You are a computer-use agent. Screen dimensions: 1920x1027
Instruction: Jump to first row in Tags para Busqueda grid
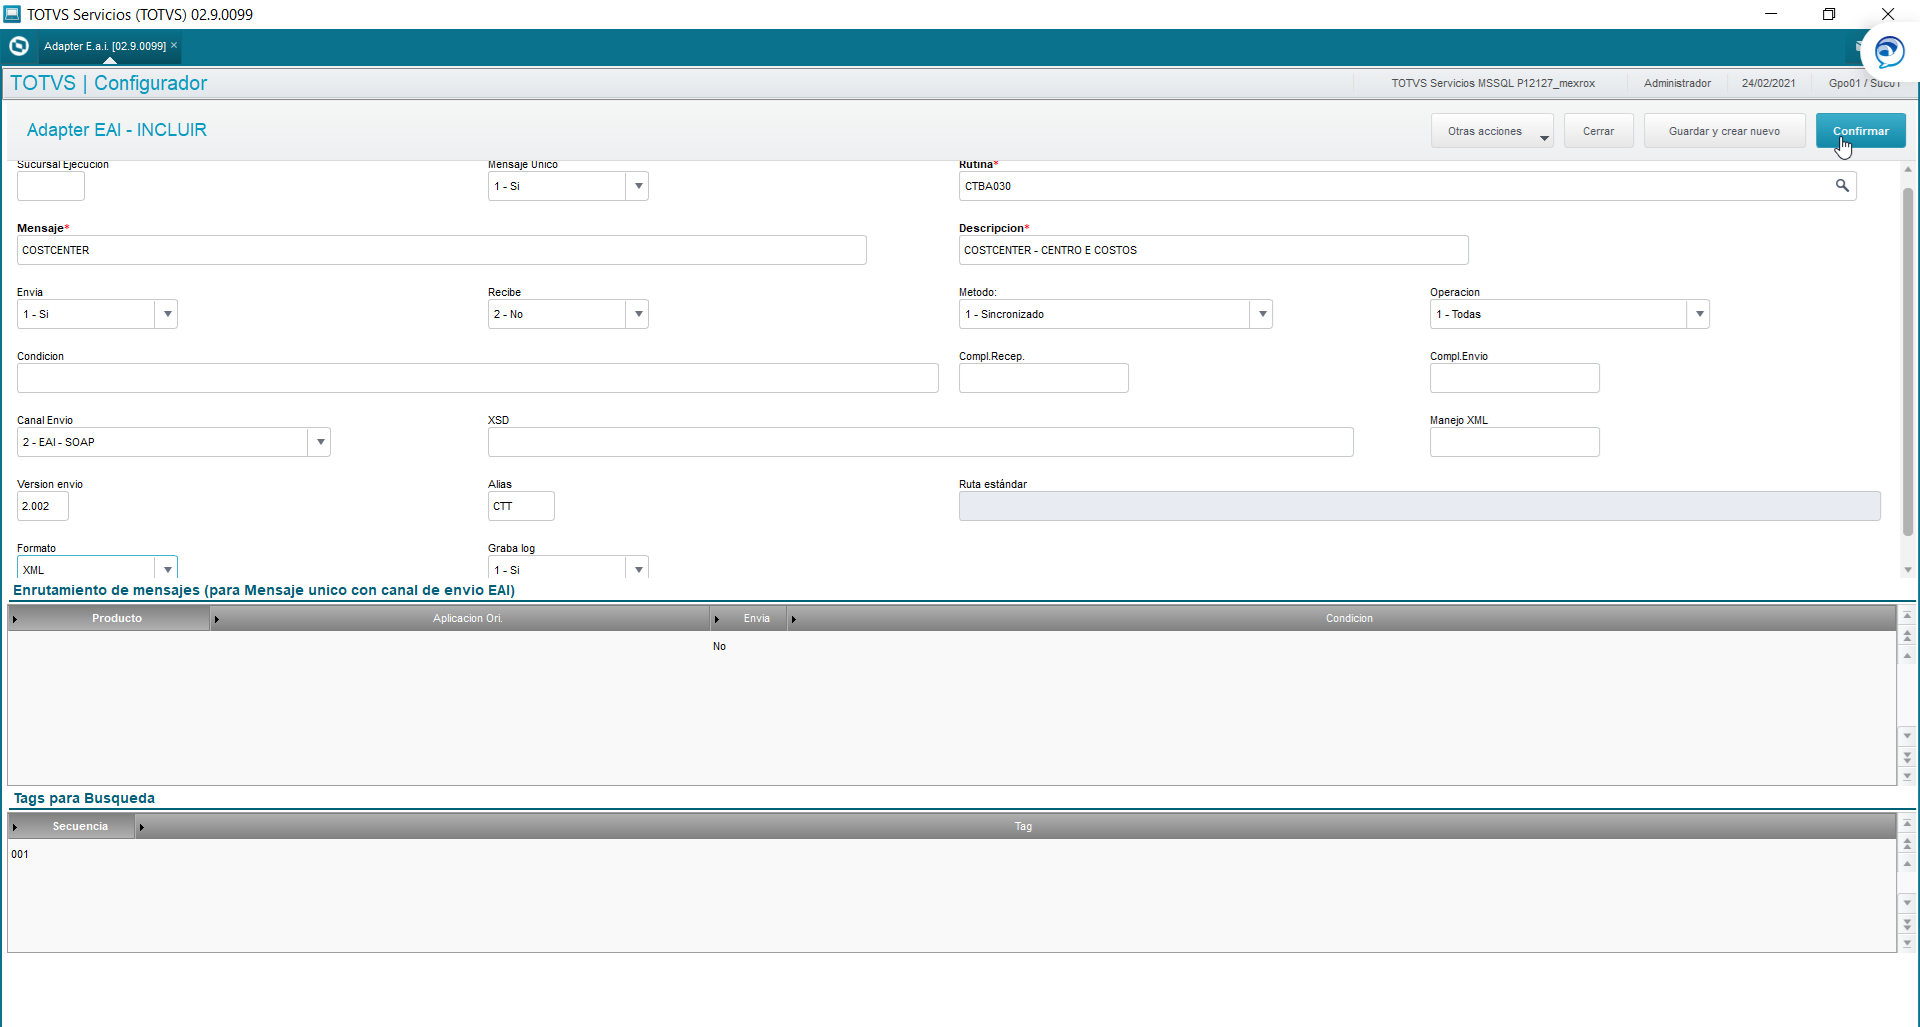[1907, 823]
